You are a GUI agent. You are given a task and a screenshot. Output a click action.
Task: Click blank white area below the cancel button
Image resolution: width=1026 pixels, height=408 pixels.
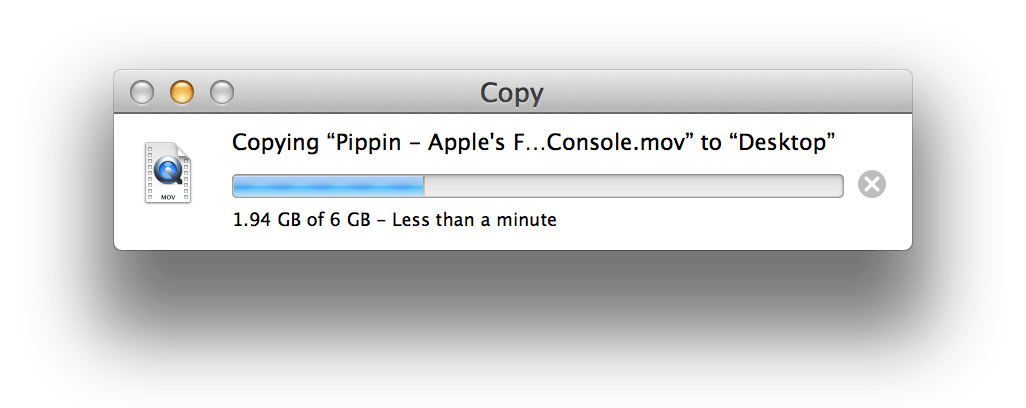(872, 226)
